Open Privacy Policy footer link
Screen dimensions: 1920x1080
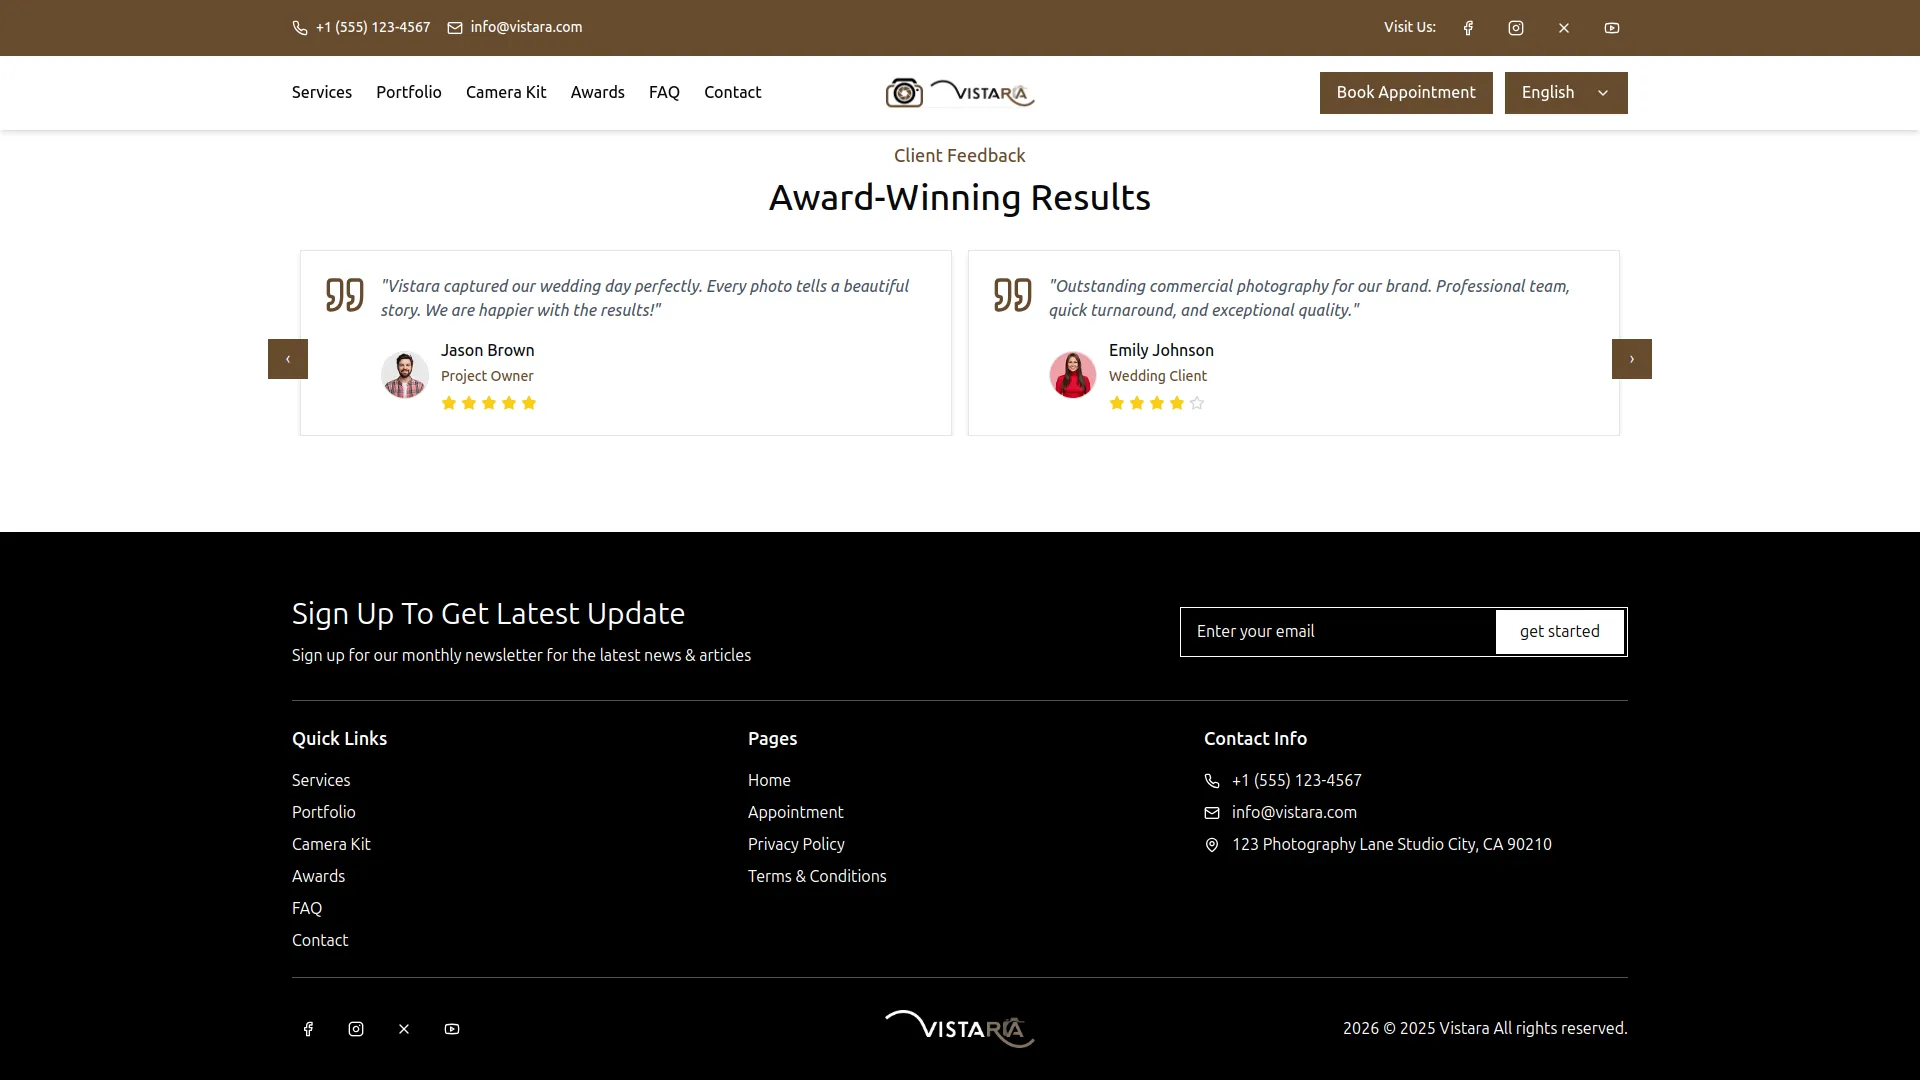pyautogui.click(x=796, y=844)
